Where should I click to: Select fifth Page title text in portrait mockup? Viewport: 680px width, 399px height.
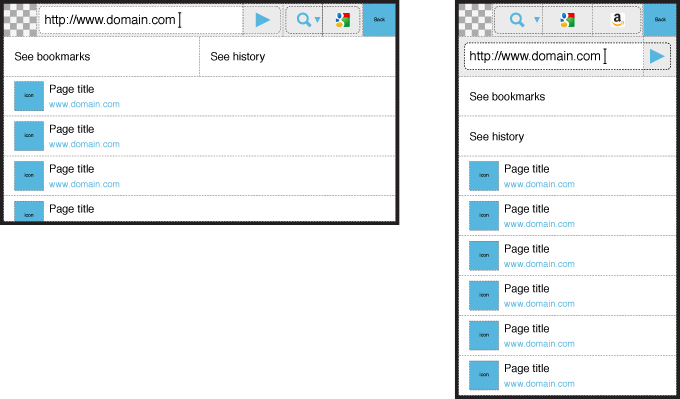tap(526, 329)
